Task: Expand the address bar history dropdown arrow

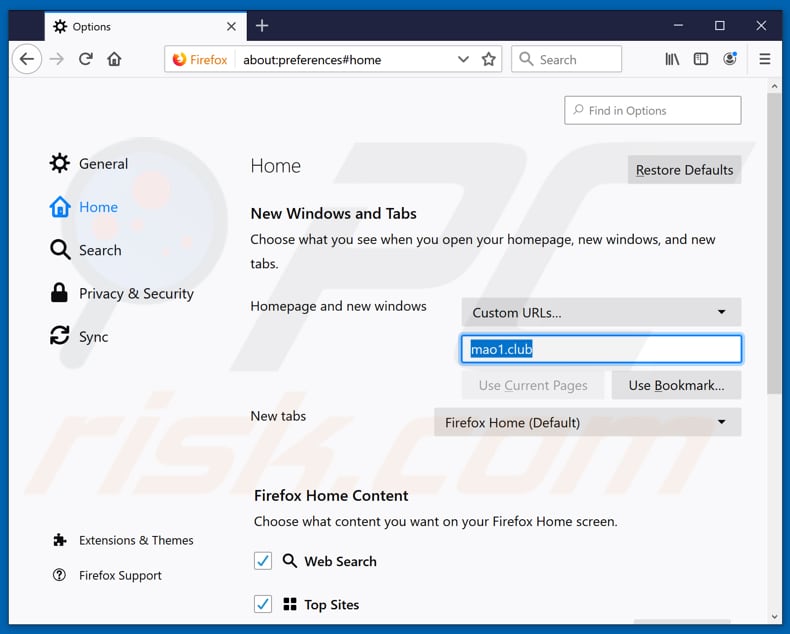Action: pos(463,59)
